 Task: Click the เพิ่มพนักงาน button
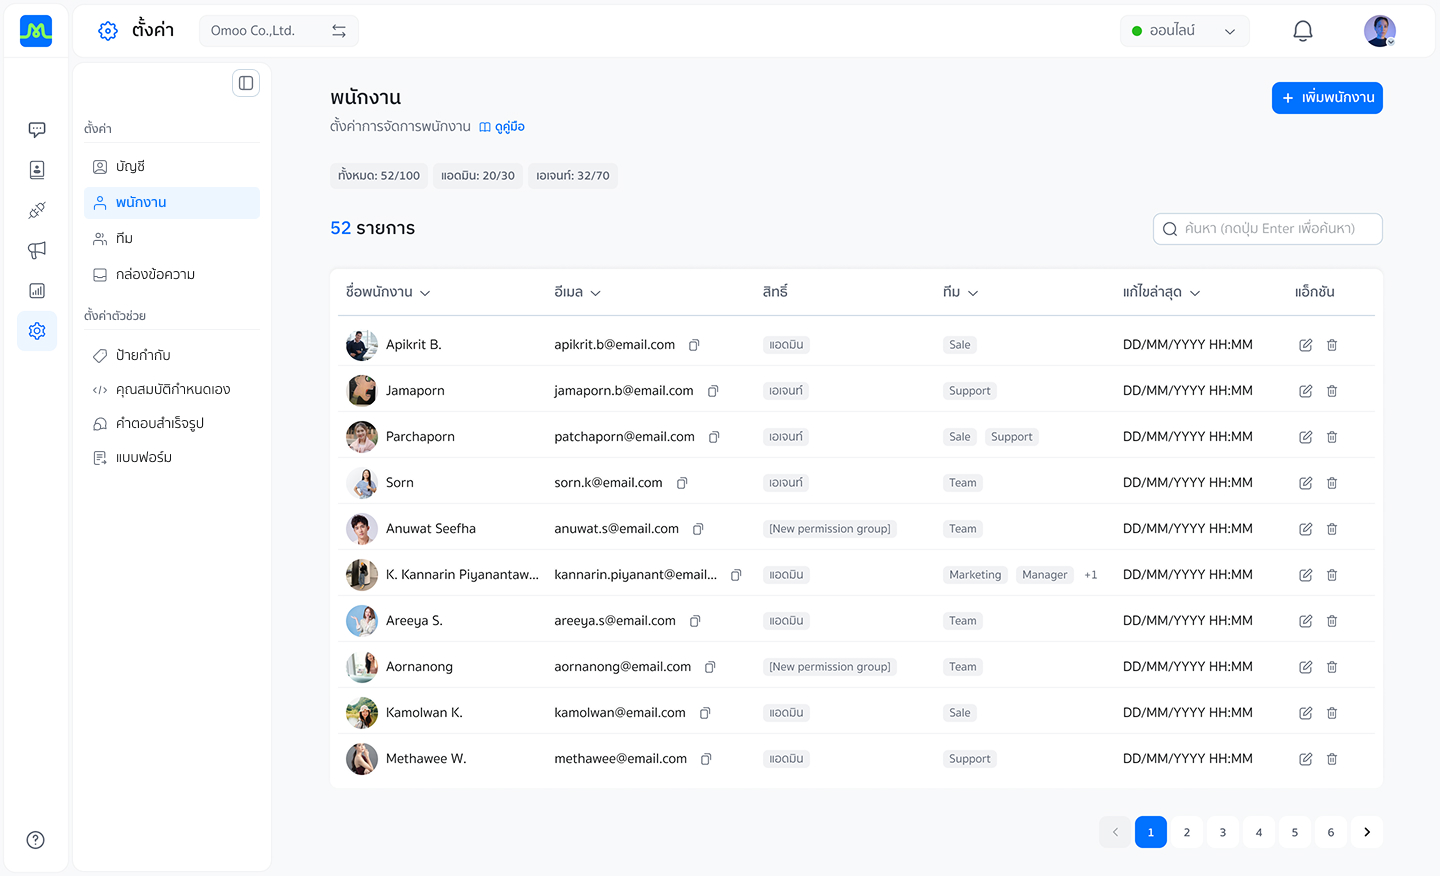click(1327, 98)
